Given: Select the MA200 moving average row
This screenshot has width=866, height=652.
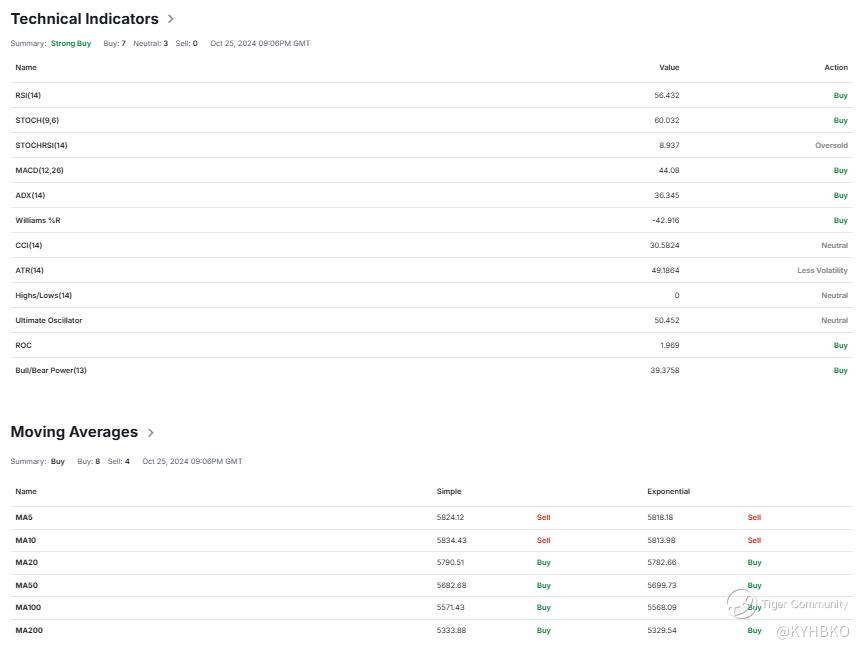Looking at the screenshot, I should (x=432, y=630).
